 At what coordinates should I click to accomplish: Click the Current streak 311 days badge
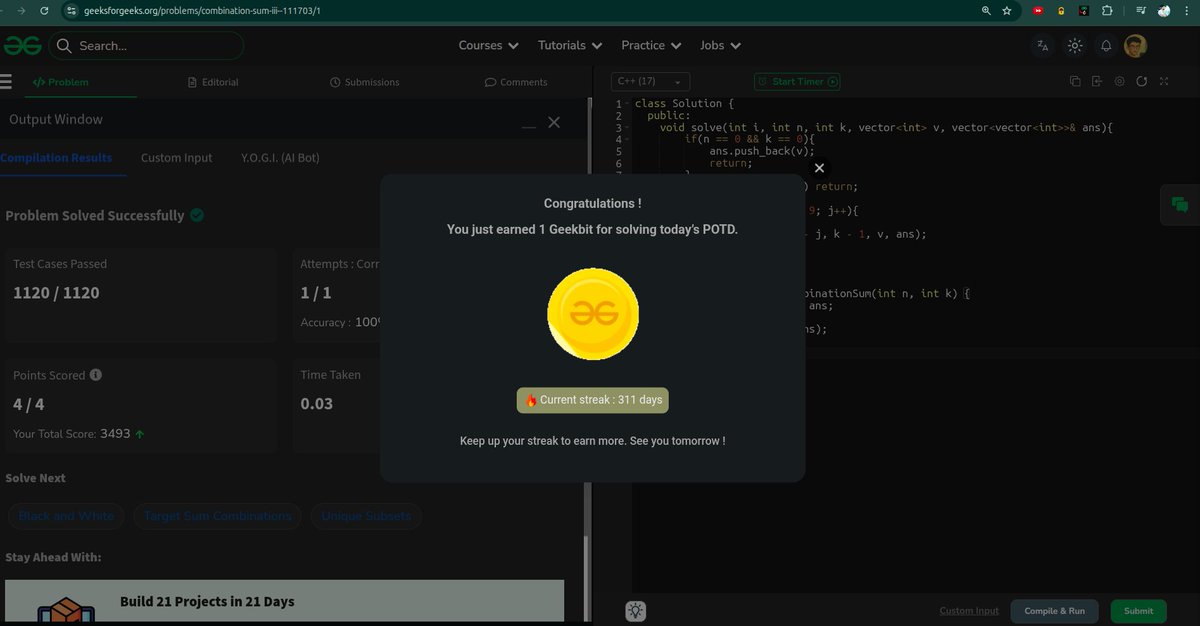pyautogui.click(x=593, y=400)
